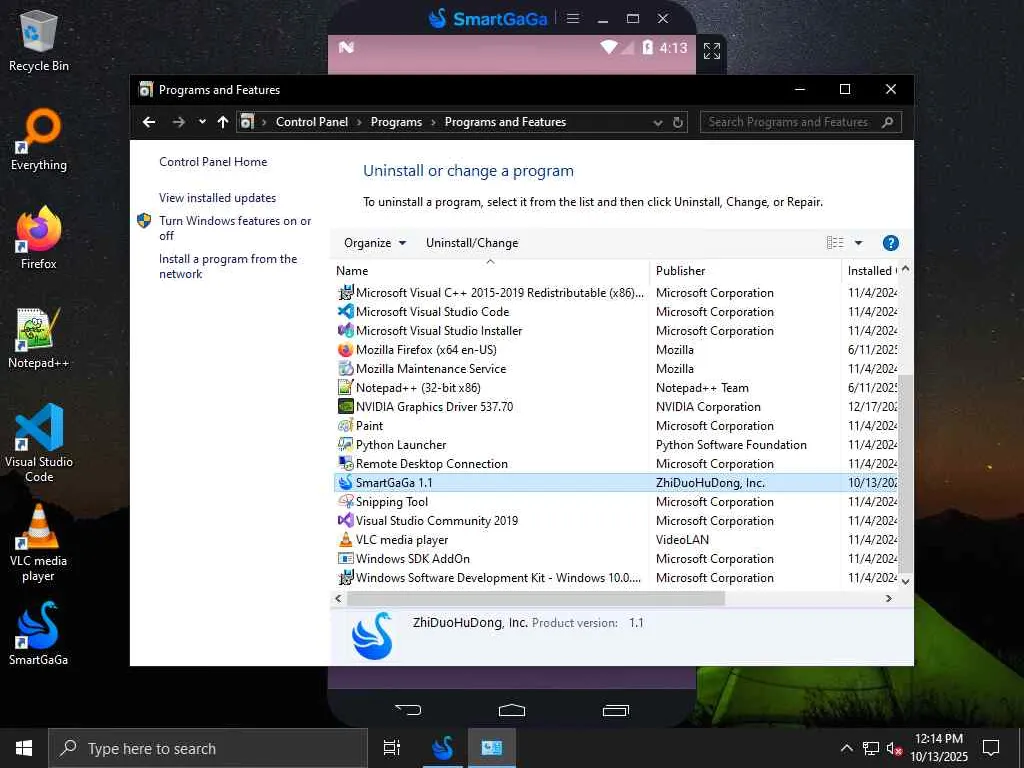
Task: Open the Organize dropdown
Action: pyautogui.click(x=375, y=243)
